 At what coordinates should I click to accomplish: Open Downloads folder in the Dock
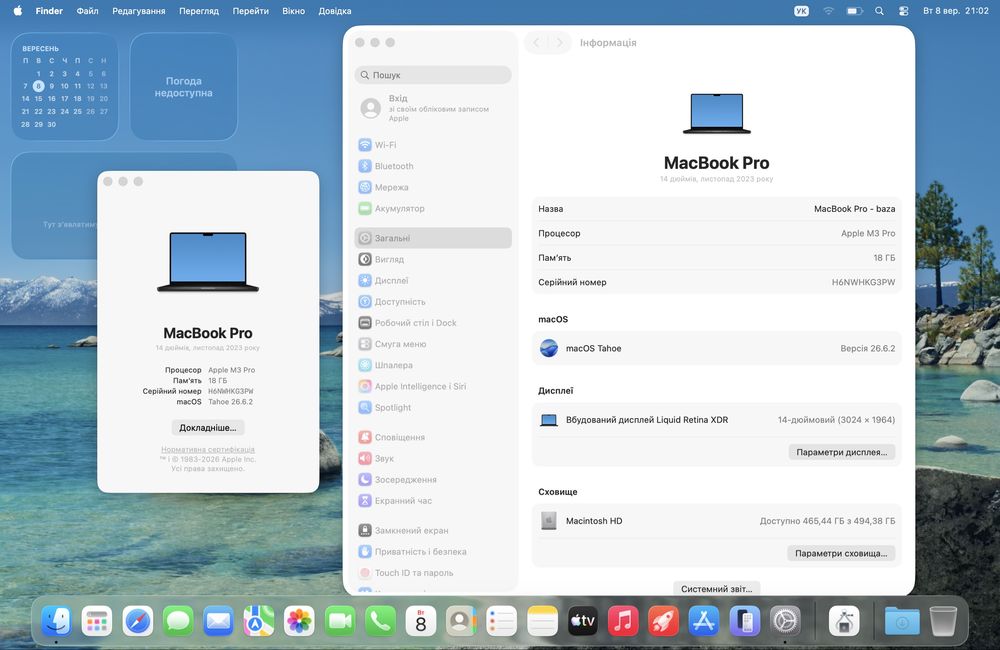902,621
